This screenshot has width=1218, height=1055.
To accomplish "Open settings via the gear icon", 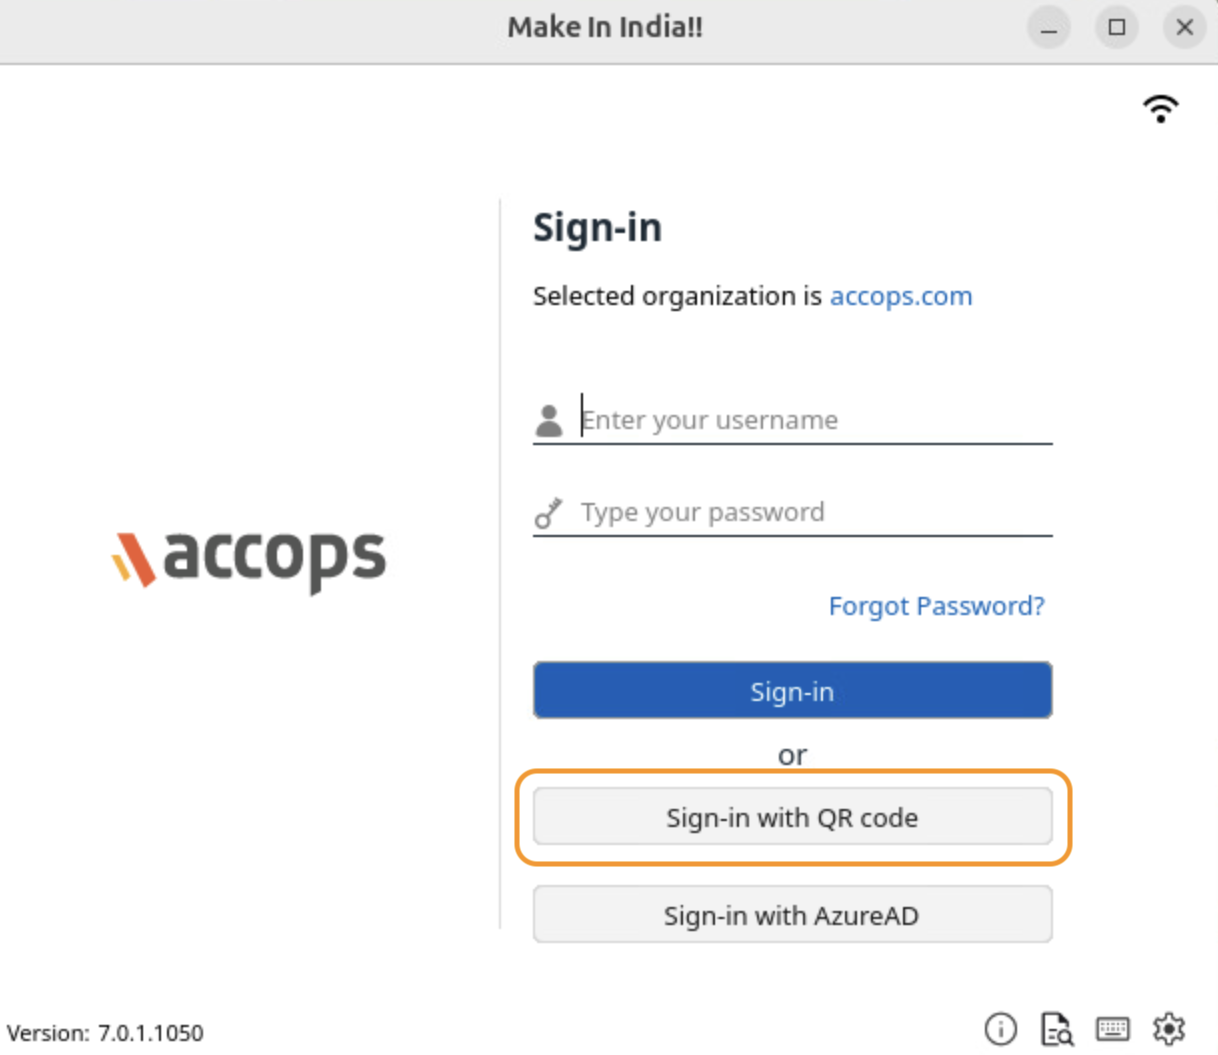I will (1168, 1028).
